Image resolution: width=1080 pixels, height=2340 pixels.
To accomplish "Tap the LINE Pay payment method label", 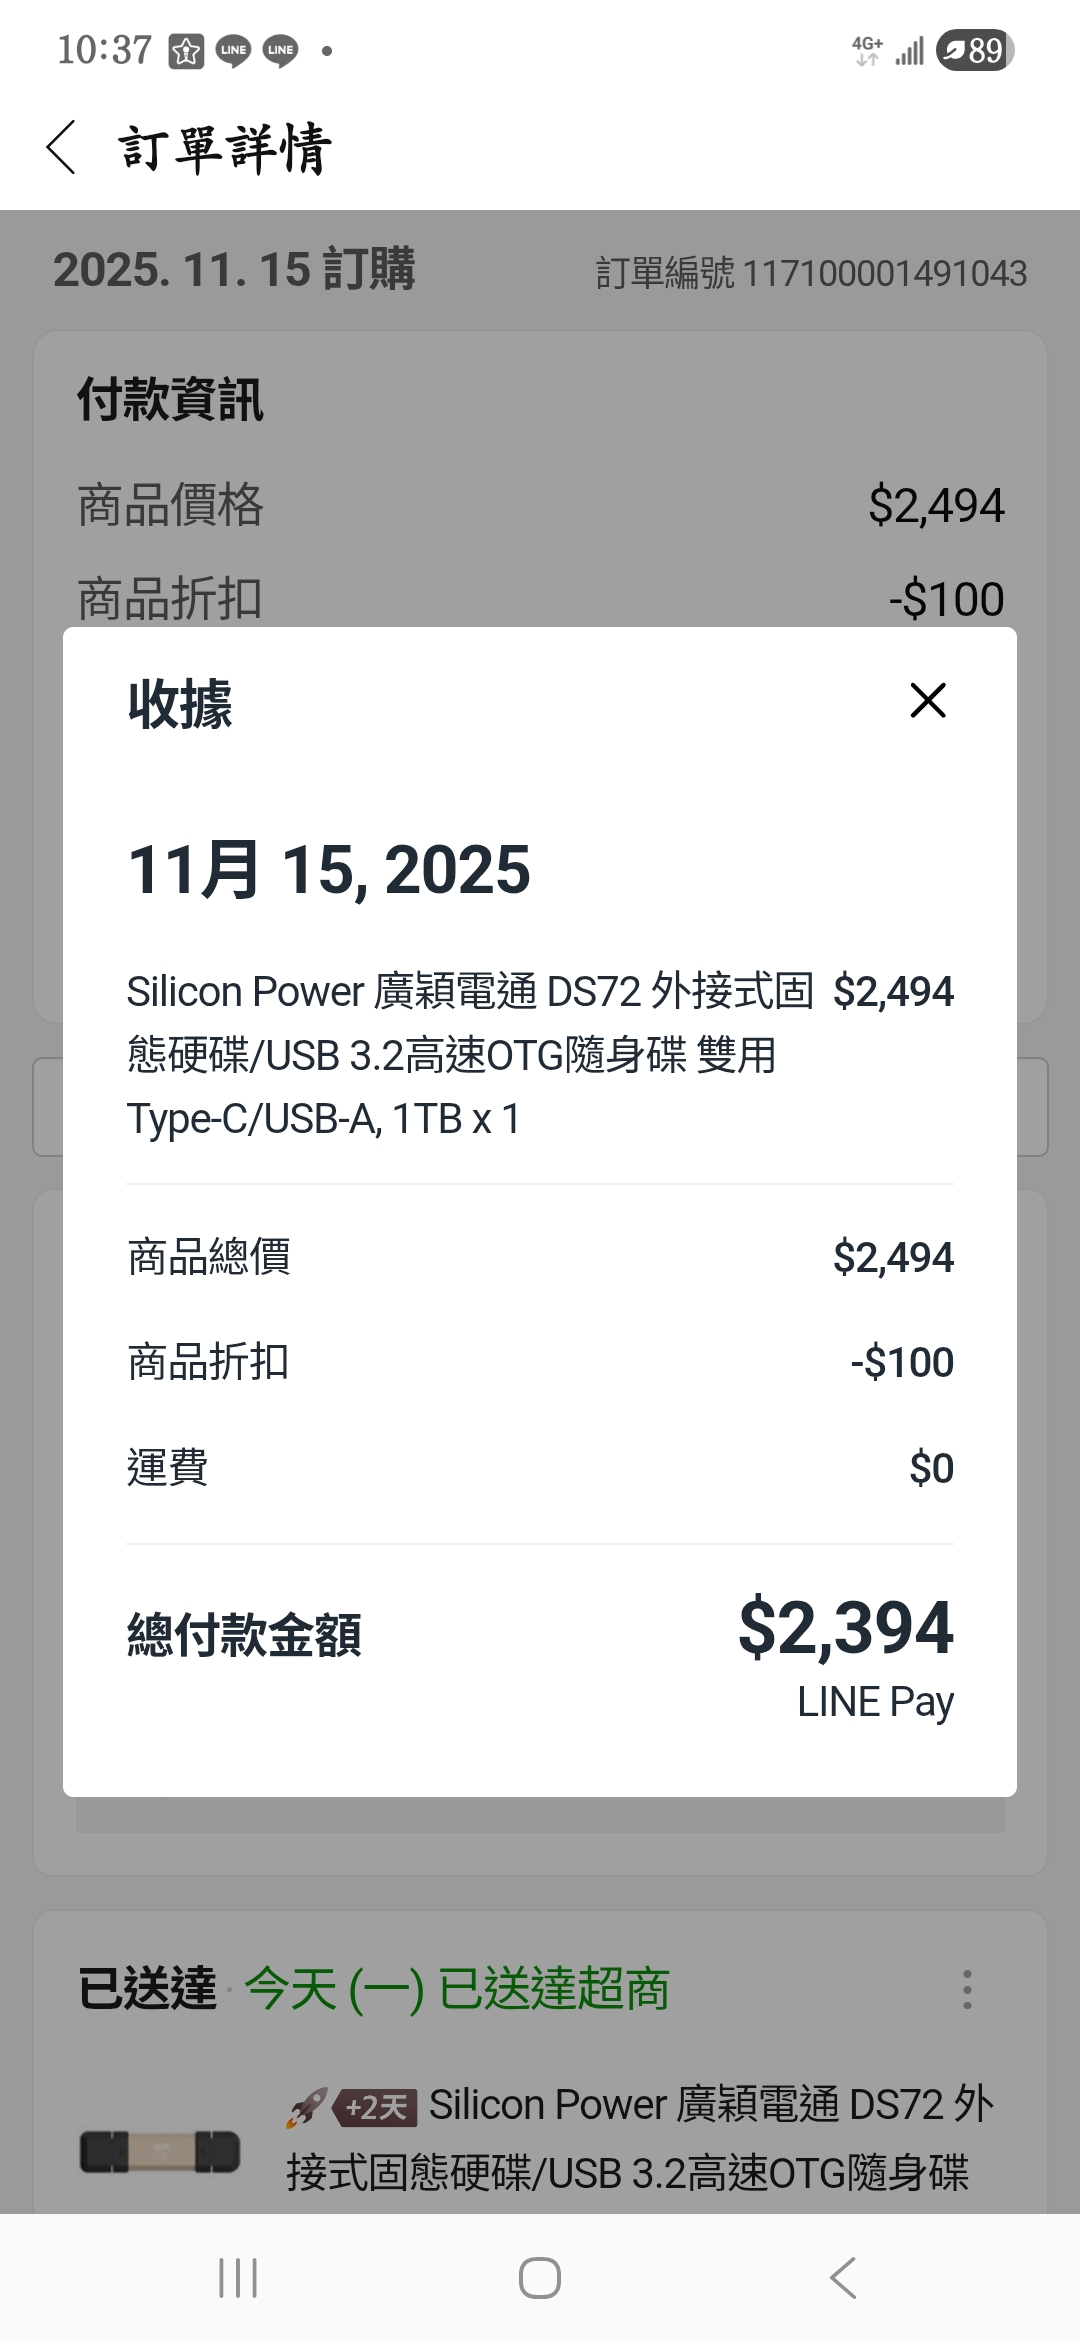I will tap(875, 1702).
